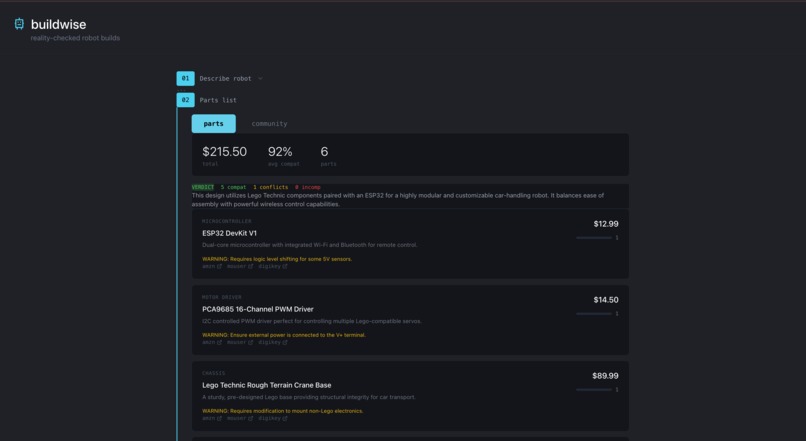
Task: Click the 1 conflicts indicator
Action: click(x=270, y=187)
